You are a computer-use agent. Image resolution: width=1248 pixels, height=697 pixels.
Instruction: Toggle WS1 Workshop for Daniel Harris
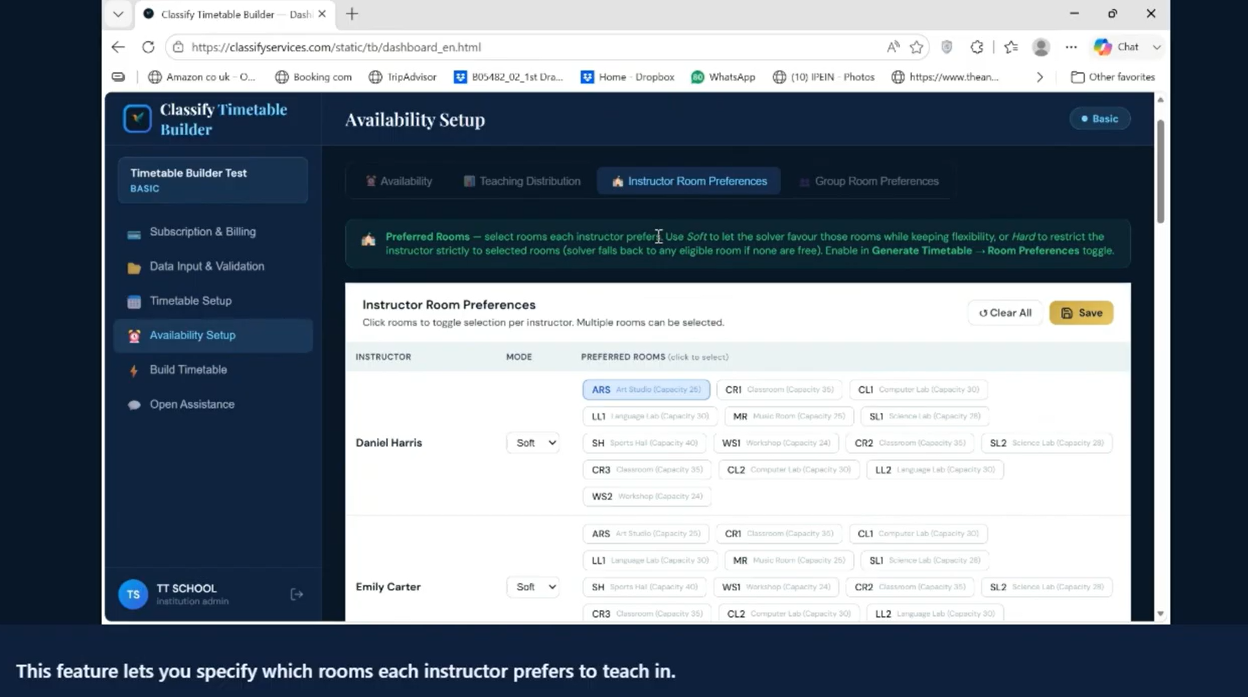(x=776, y=443)
